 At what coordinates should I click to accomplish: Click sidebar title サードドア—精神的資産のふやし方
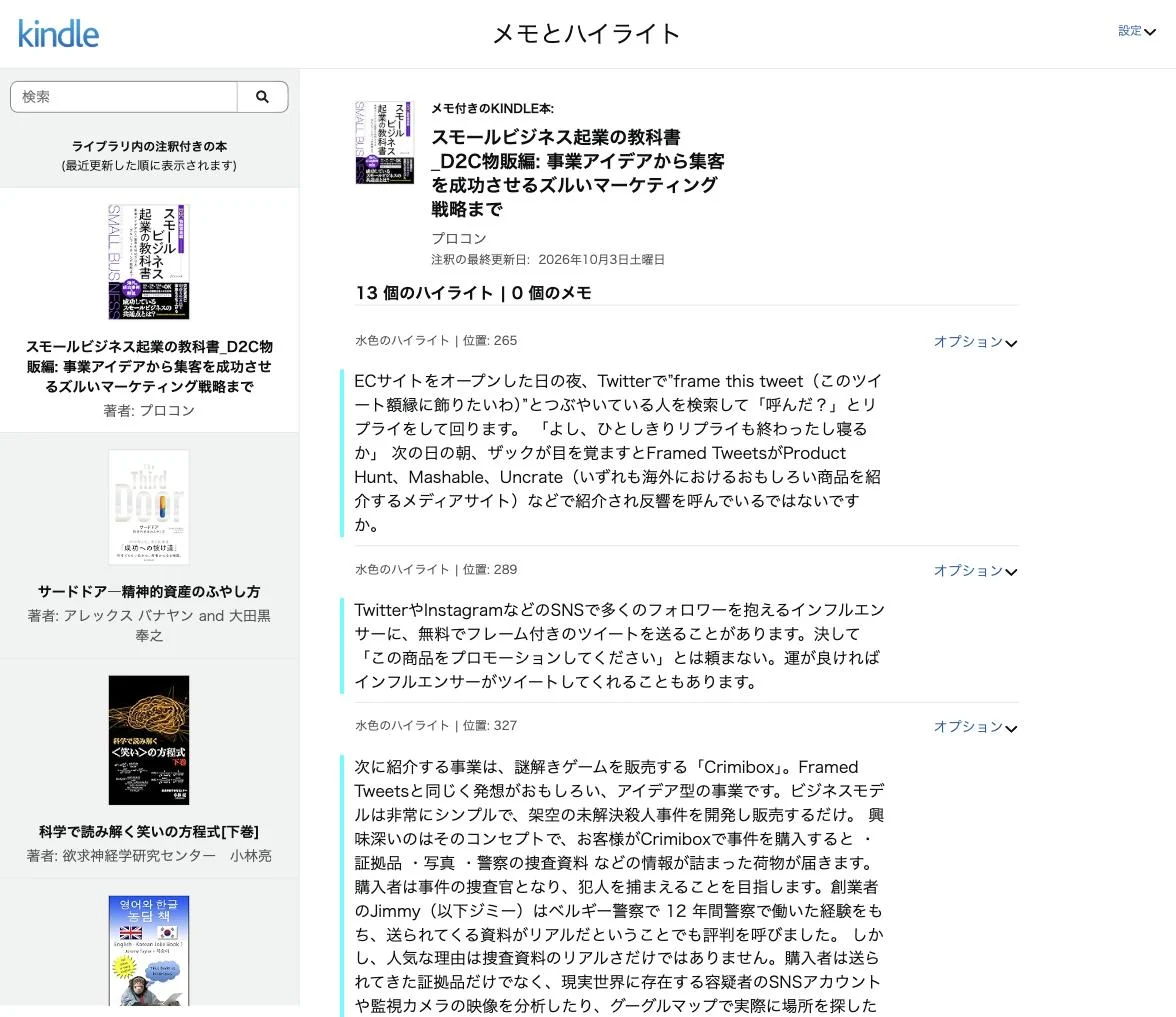[x=149, y=592]
